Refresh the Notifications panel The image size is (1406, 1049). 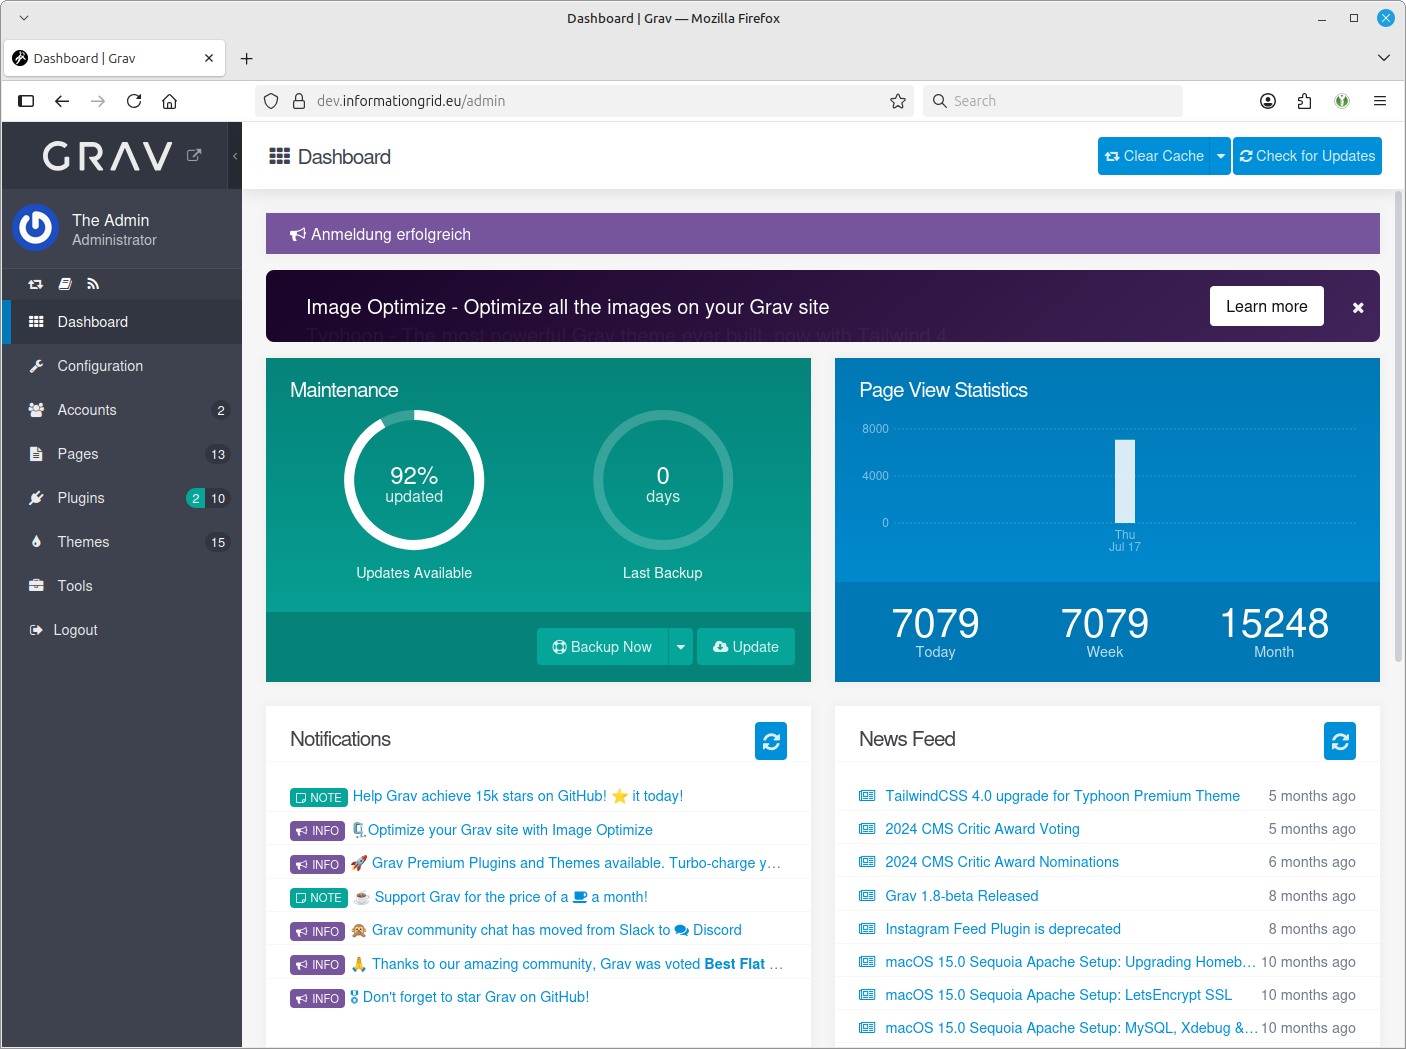(770, 741)
